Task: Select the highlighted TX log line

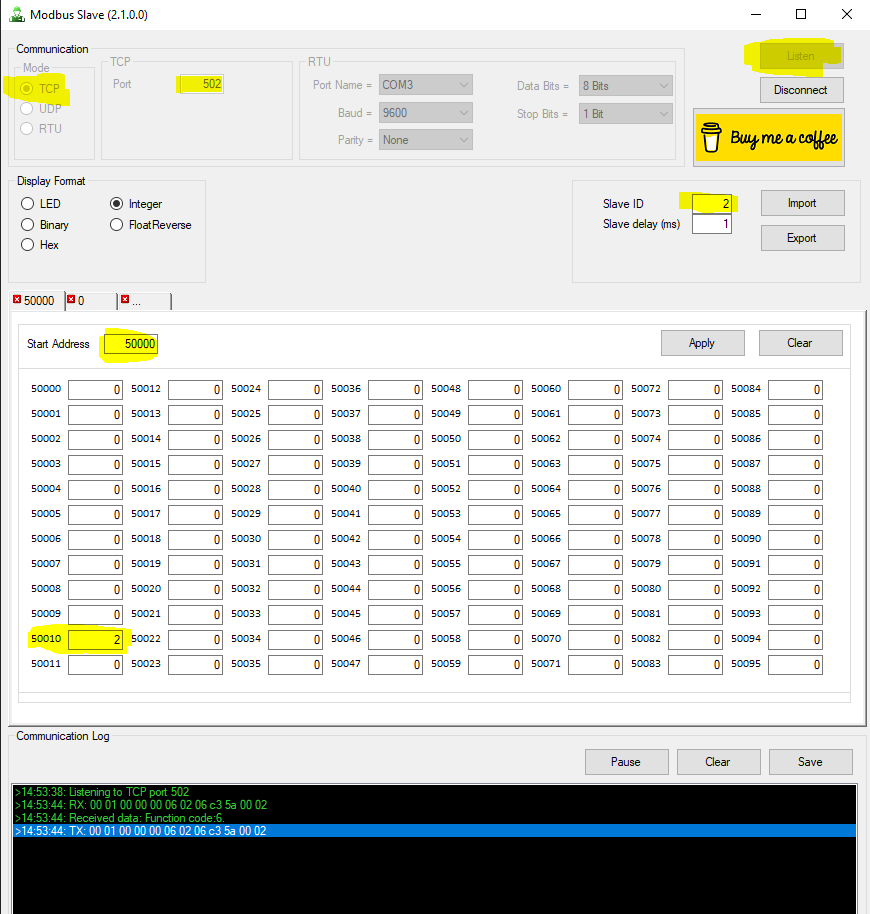Action: pyautogui.click(x=434, y=831)
